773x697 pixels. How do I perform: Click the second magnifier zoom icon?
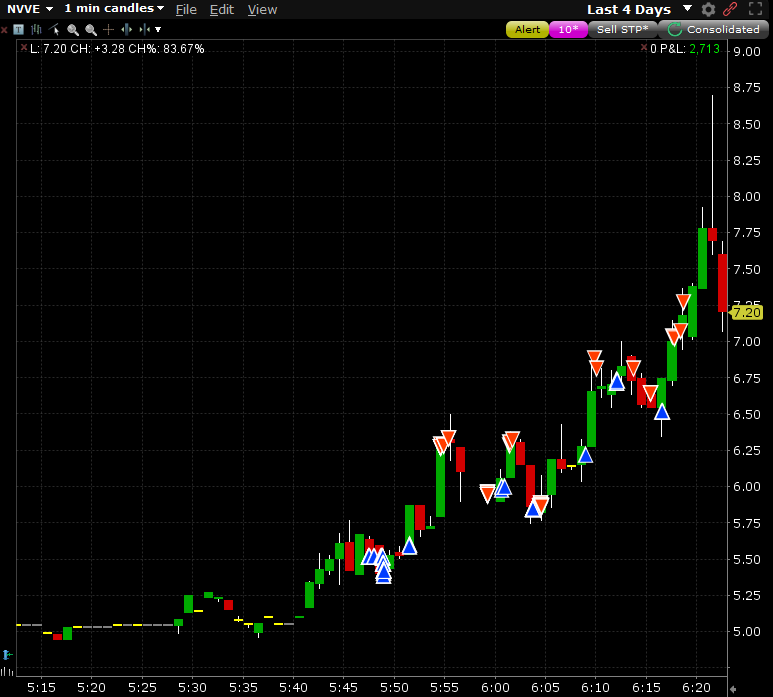(91, 30)
